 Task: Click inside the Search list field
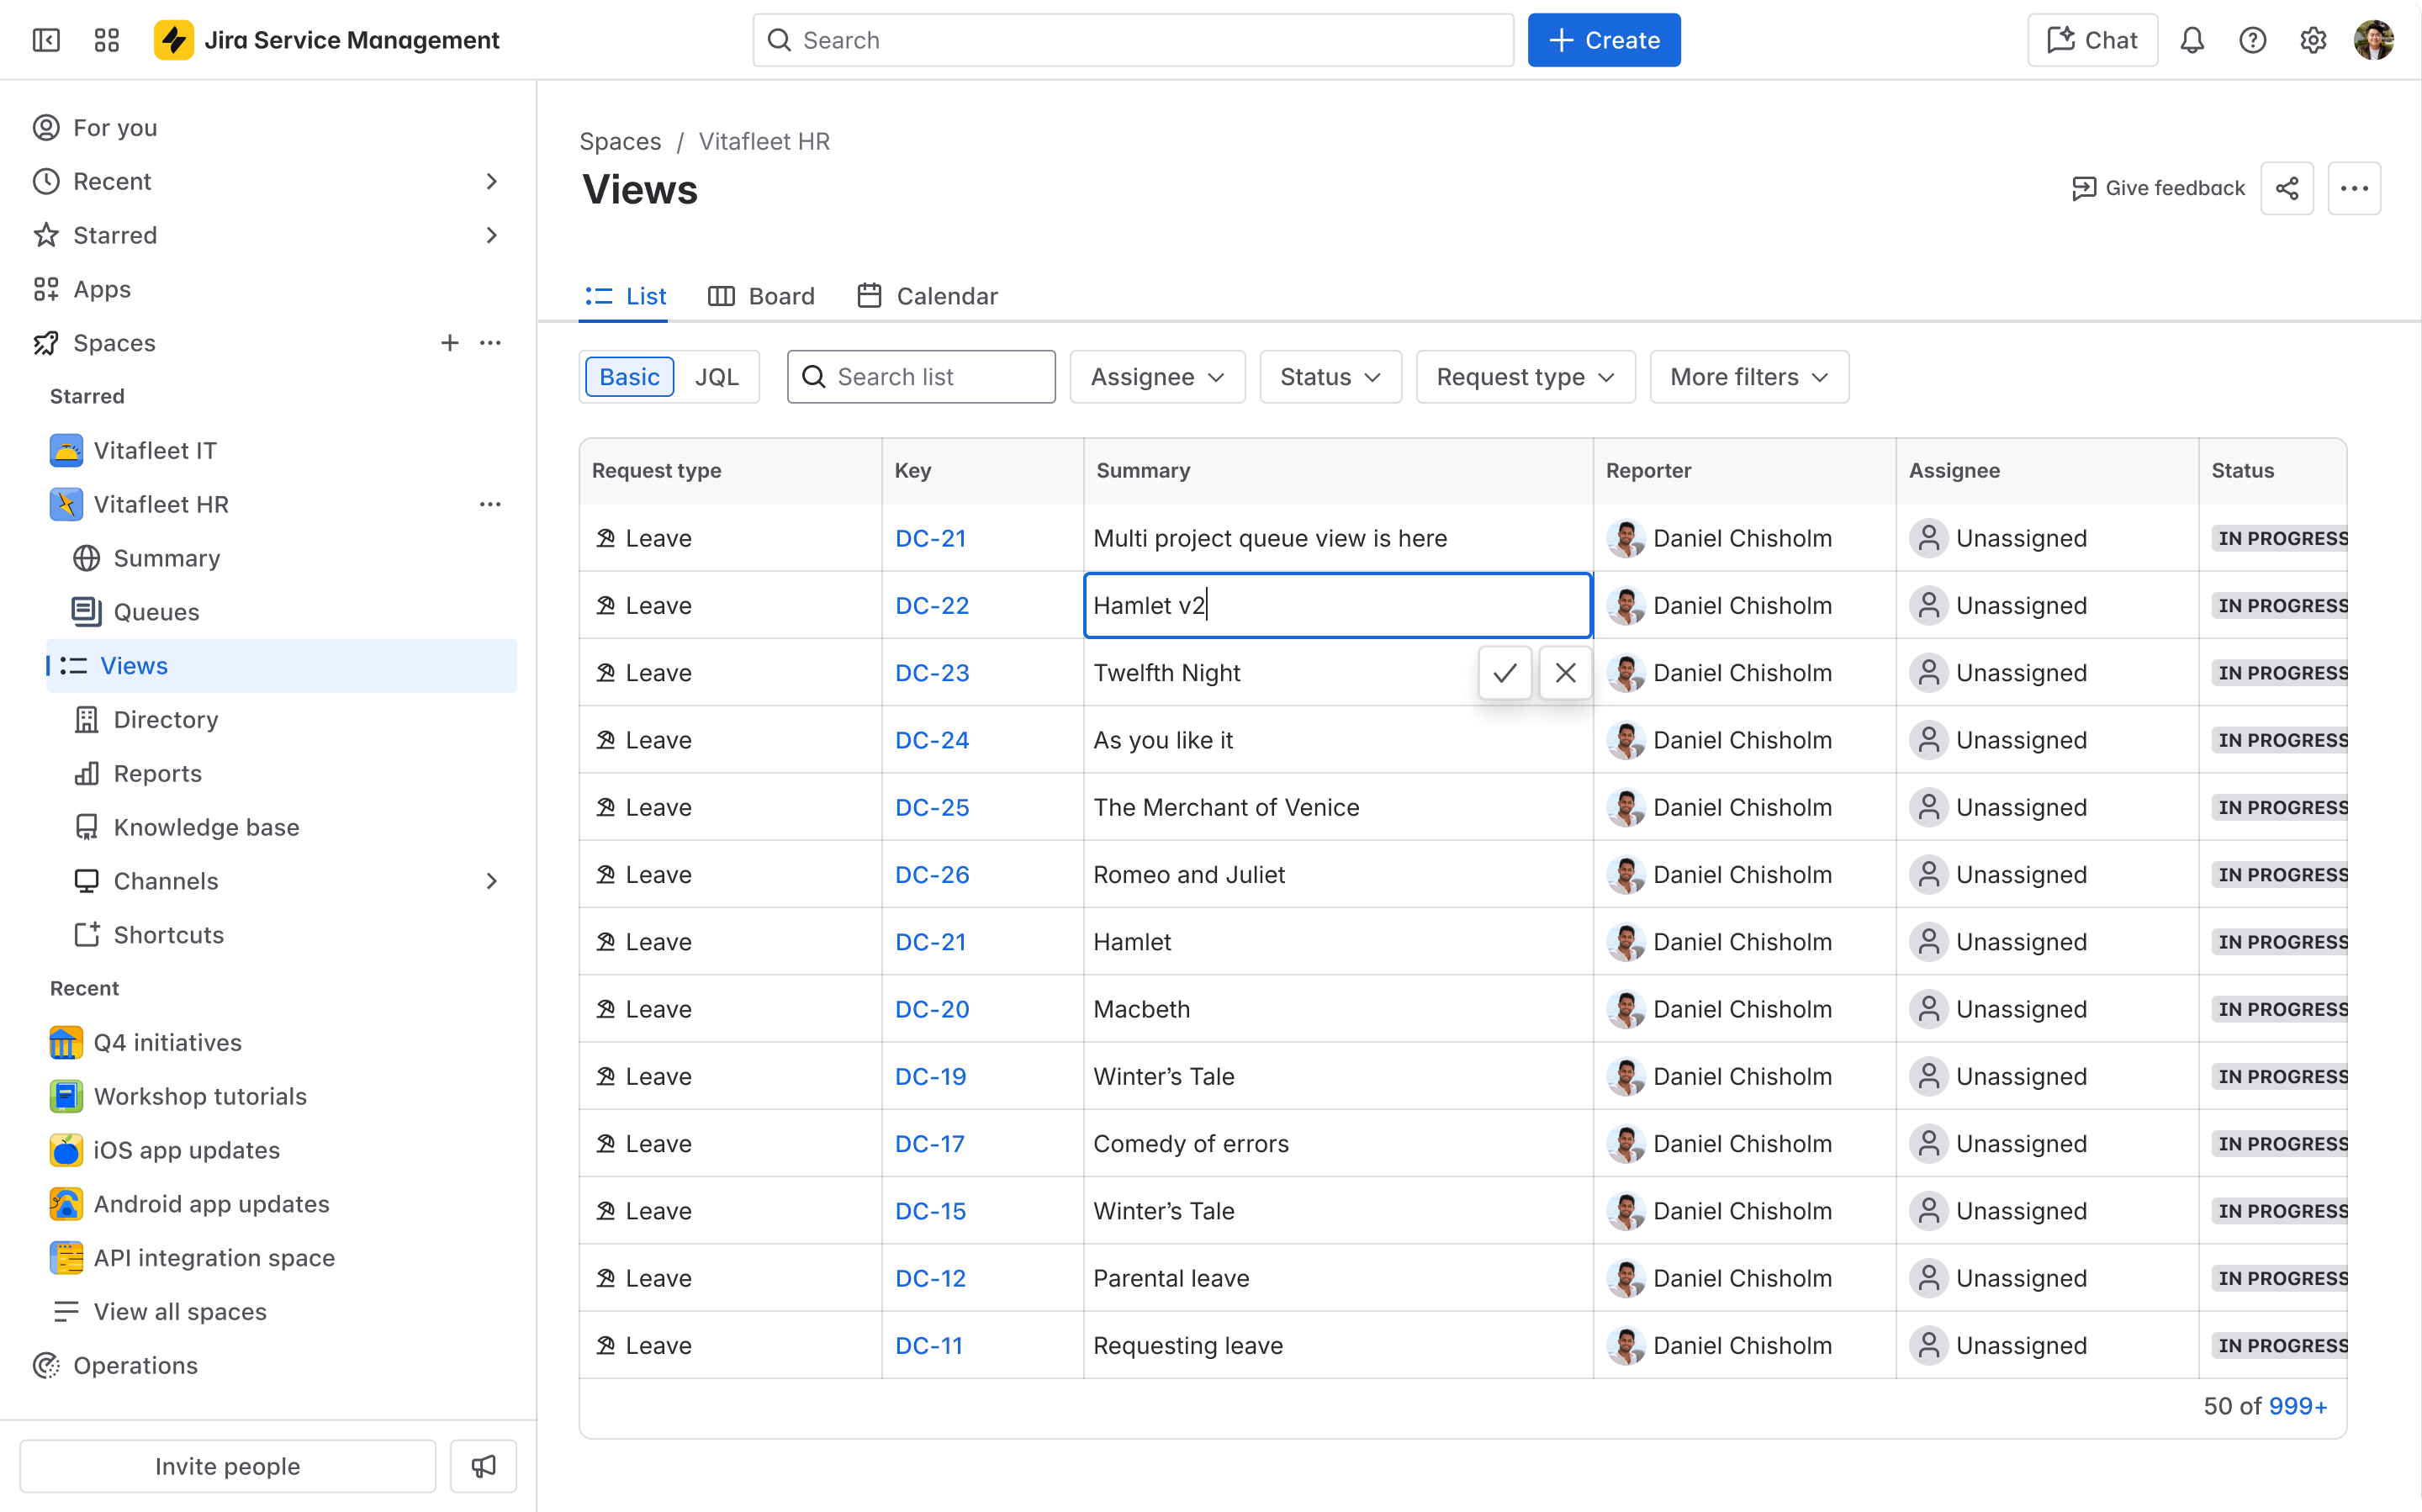pyautogui.click(x=920, y=377)
